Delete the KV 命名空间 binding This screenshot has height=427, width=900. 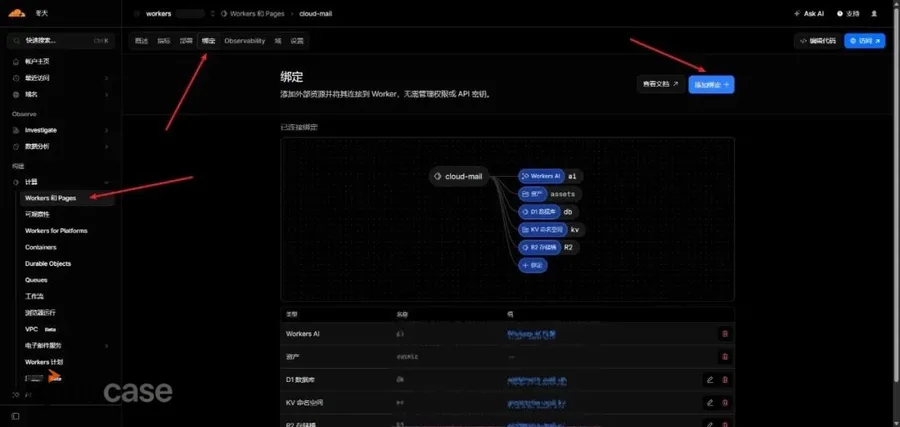click(x=725, y=403)
